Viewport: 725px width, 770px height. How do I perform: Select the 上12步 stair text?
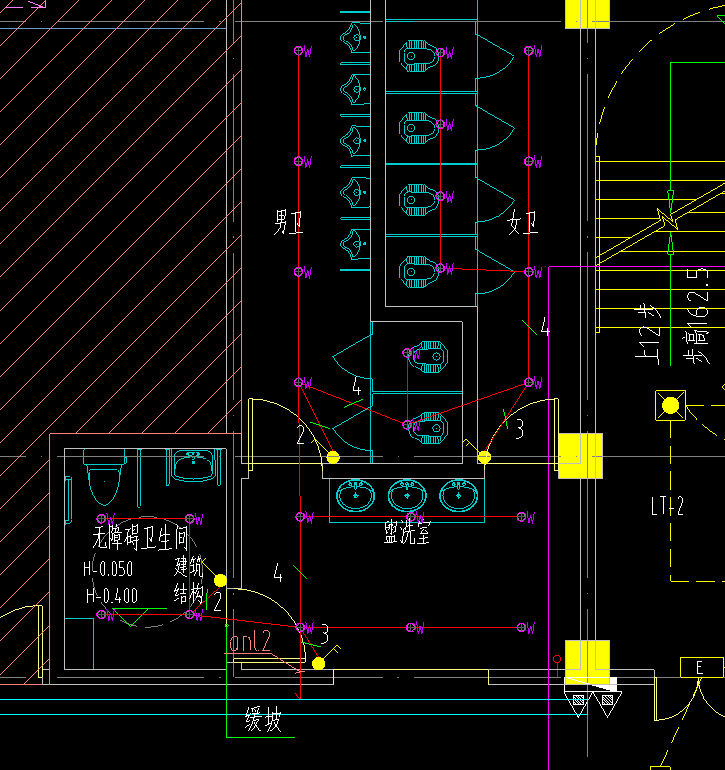point(648,334)
